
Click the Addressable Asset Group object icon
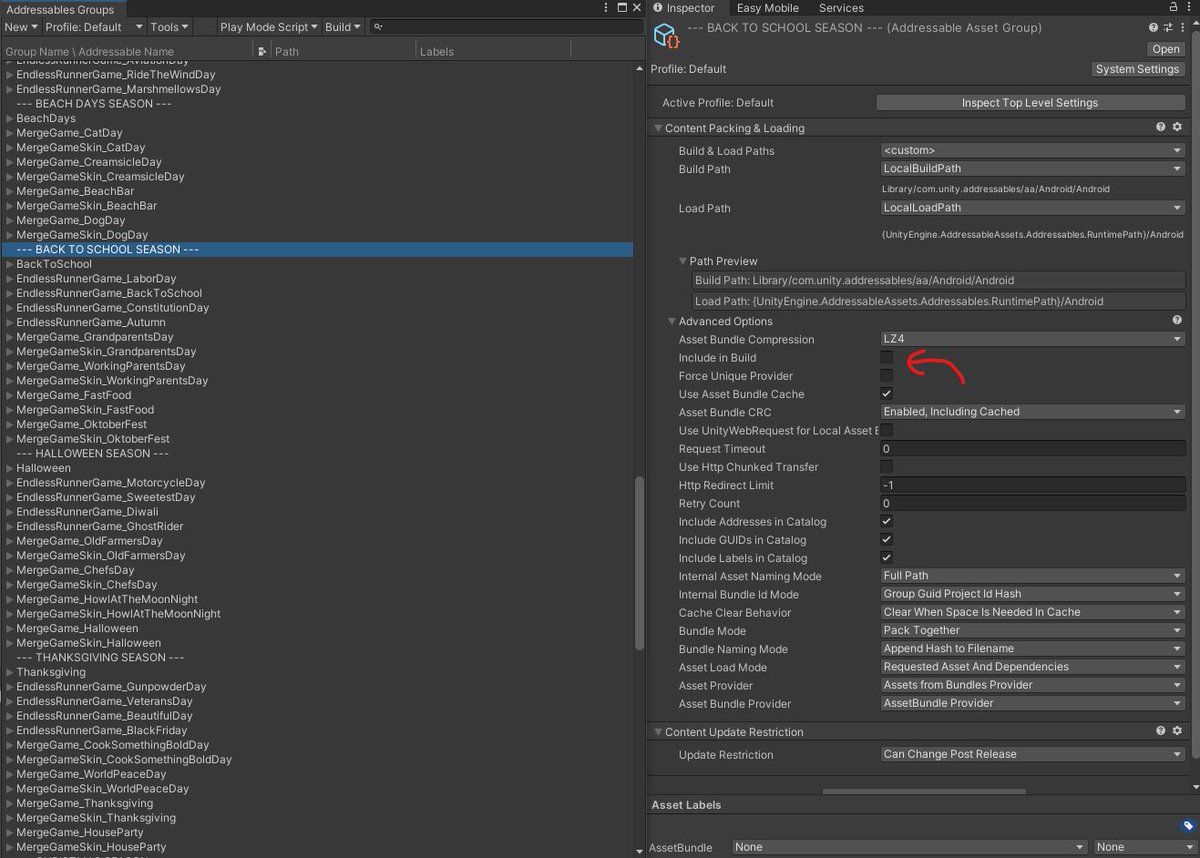point(666,37)
